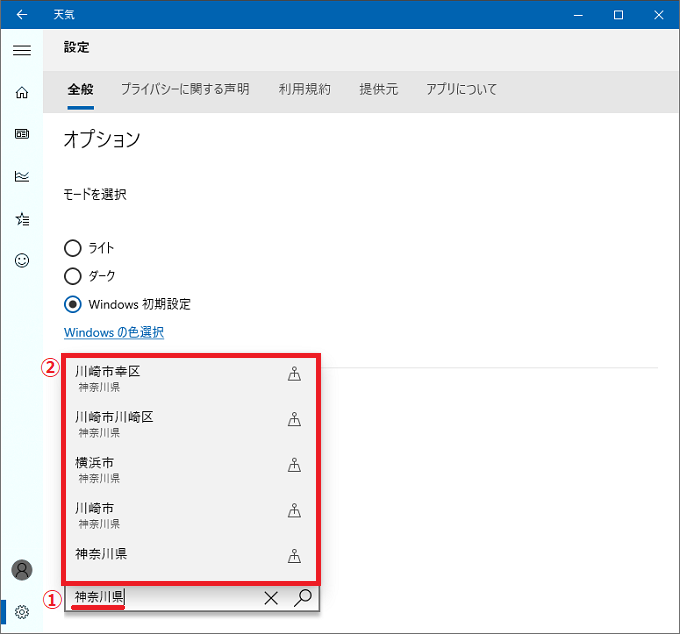Choose 川崎市幸区 from the suggestions
This screenshot has width=680, height=634.
tap(190, 379)
